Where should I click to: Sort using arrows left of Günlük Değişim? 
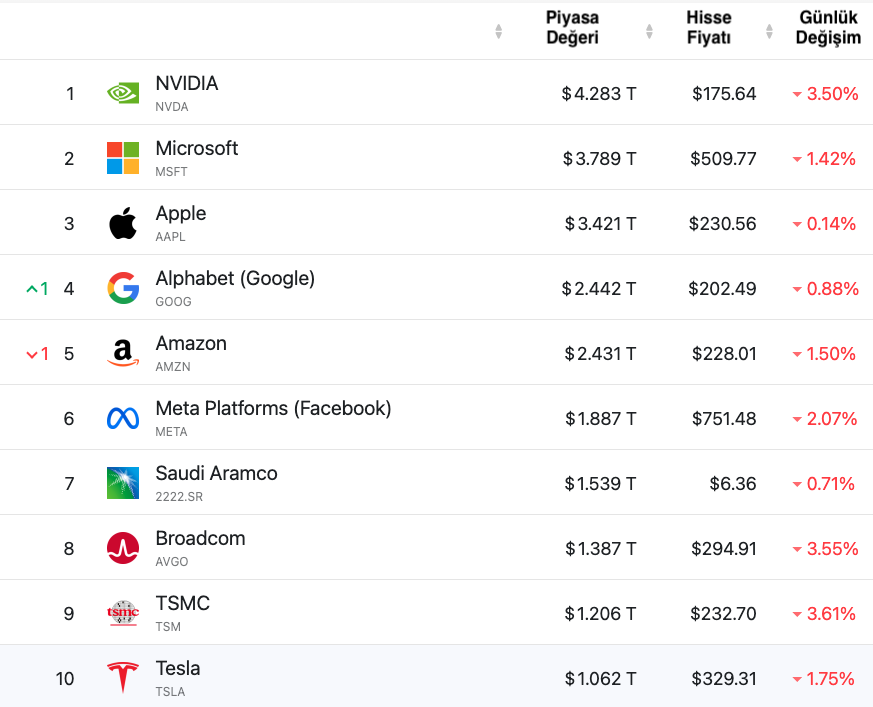[769, 32]
